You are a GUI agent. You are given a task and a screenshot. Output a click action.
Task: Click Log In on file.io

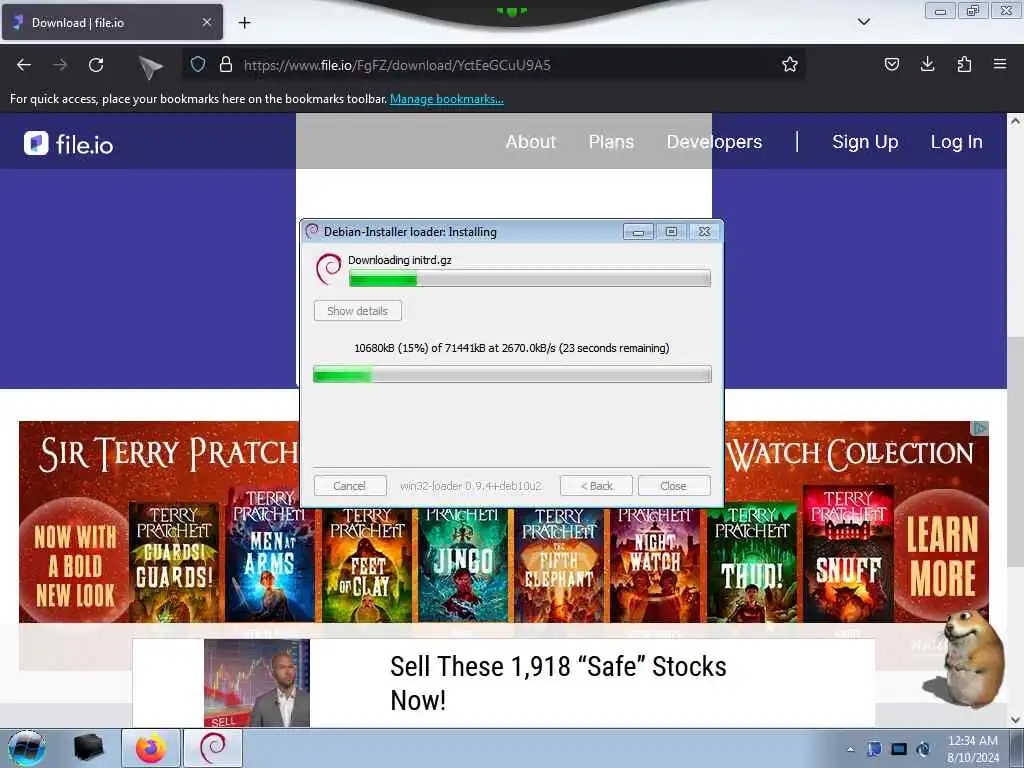(x=956, y=142)
